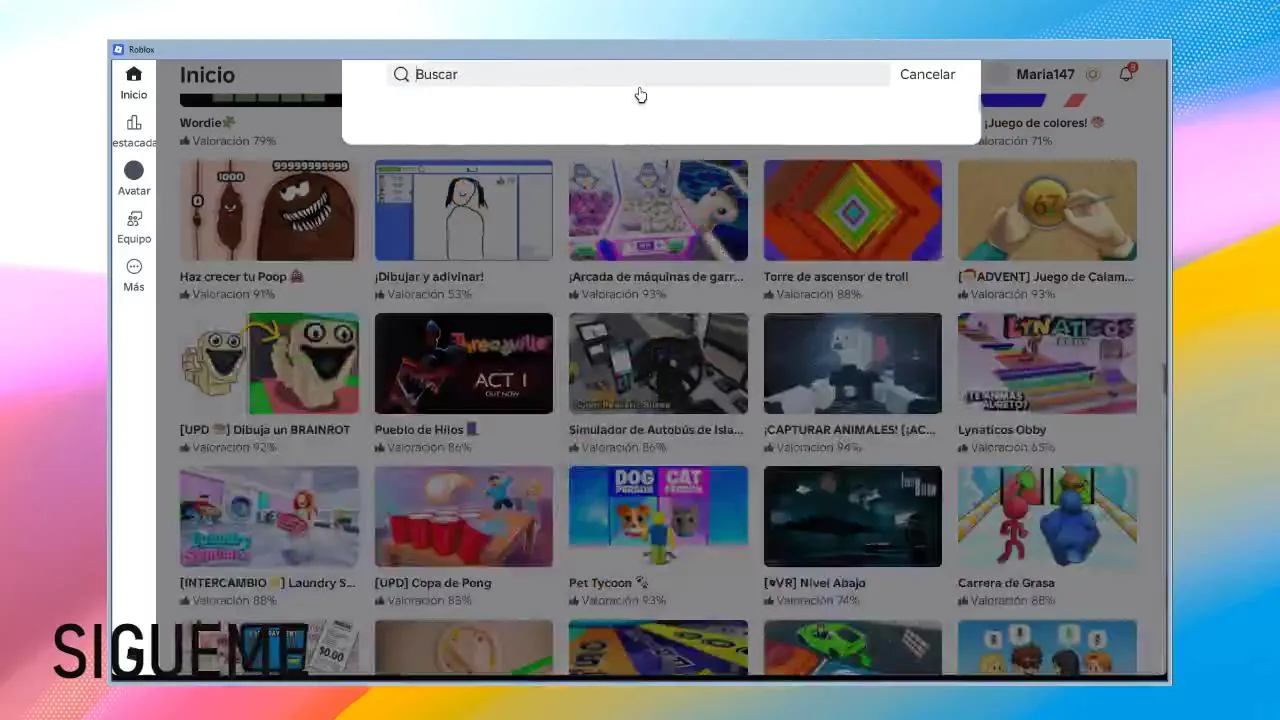Image resolution: width=1280 pixels, height=720 pixels.
Task: Open Arcada de máquinas de garra thumbnail
Action: pyautogui.click(x=658, y=210)
